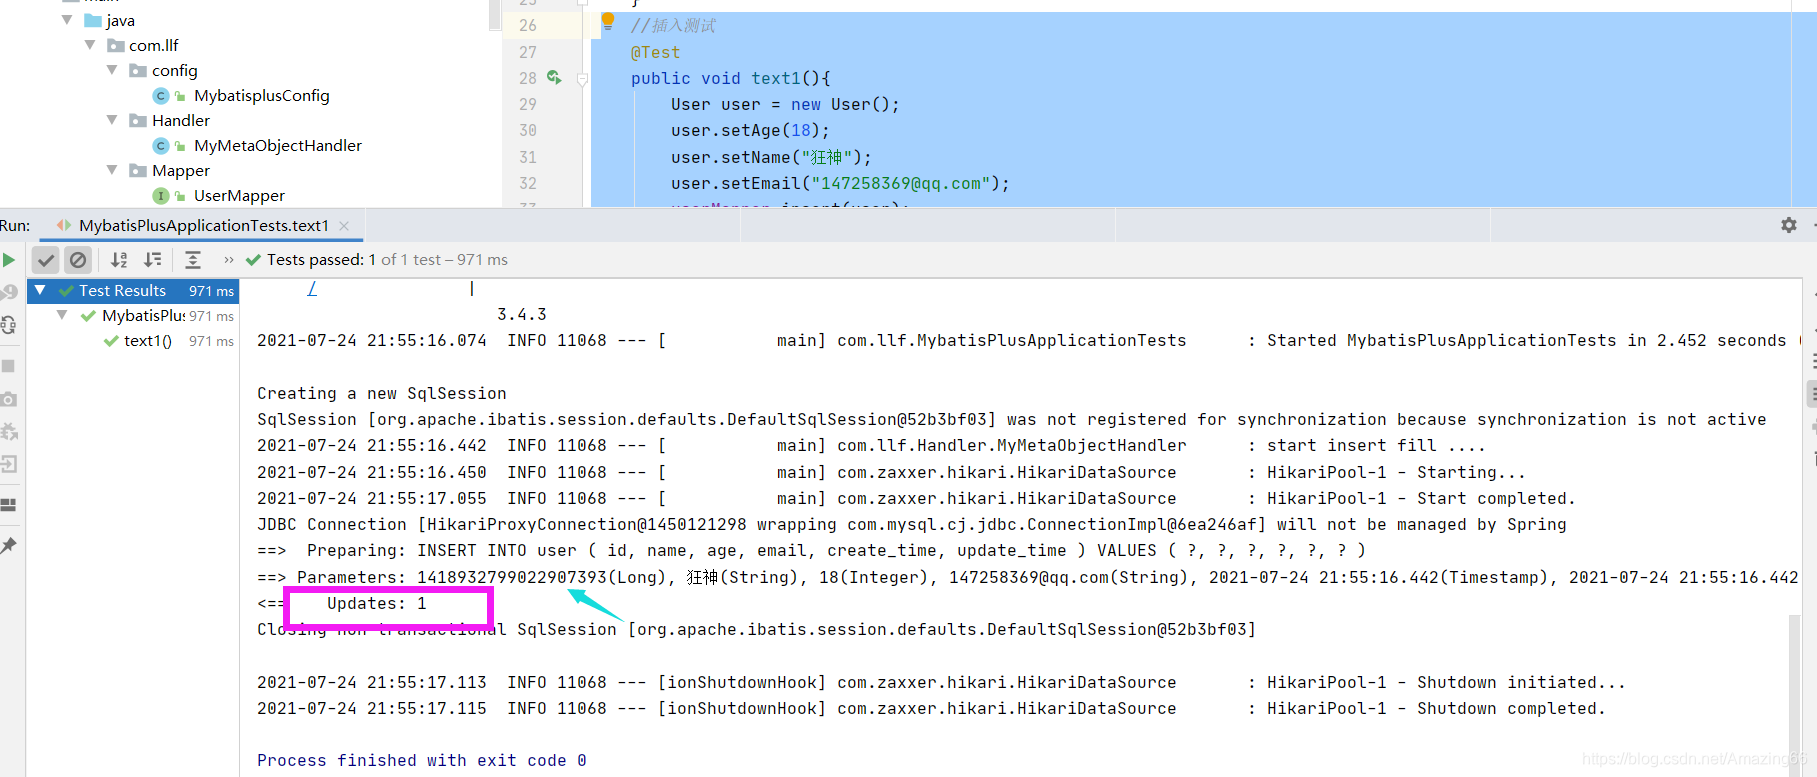Click the Rerun Failed Tests icon
The image size is (1817, 777).
(9, 292)
